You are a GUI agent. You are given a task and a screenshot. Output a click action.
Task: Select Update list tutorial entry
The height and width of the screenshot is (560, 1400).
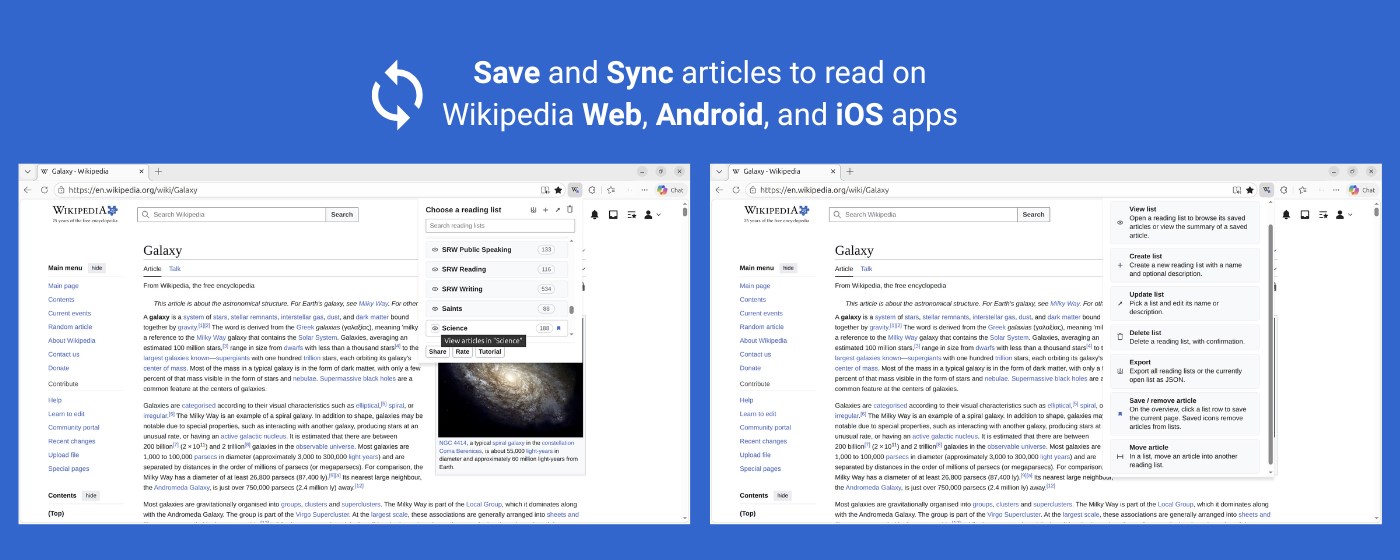pos(1186,303)
